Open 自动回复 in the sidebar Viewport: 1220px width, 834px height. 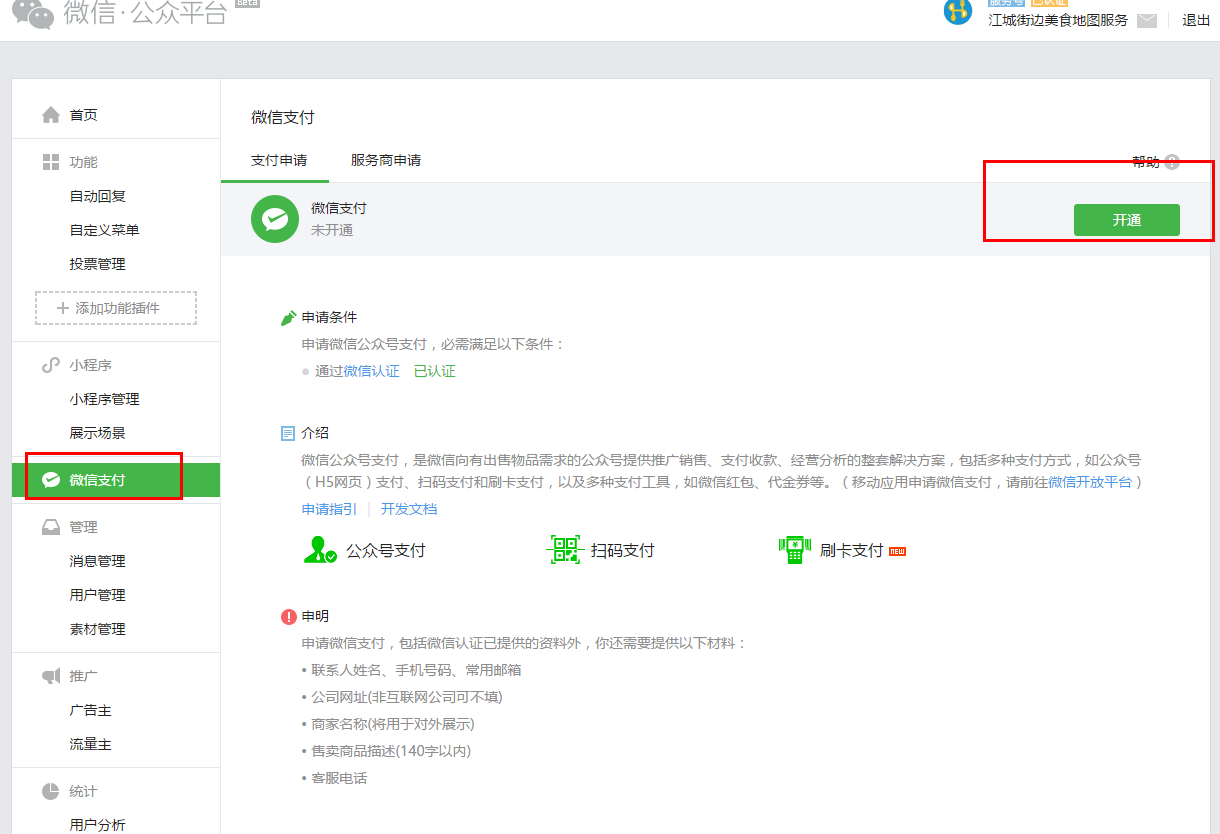(97, 196)
